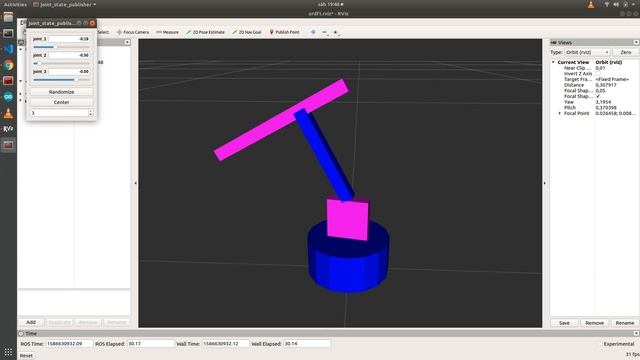Click Remove in the Views panel

(594, 323)
